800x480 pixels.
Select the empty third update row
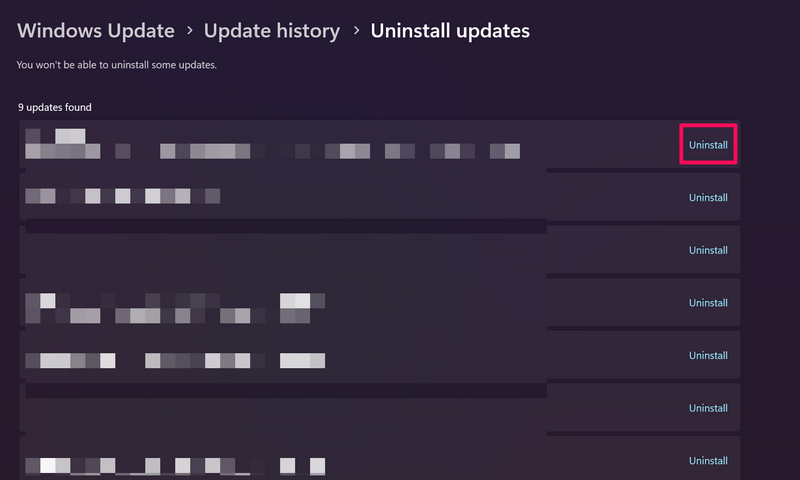(300, 250)
